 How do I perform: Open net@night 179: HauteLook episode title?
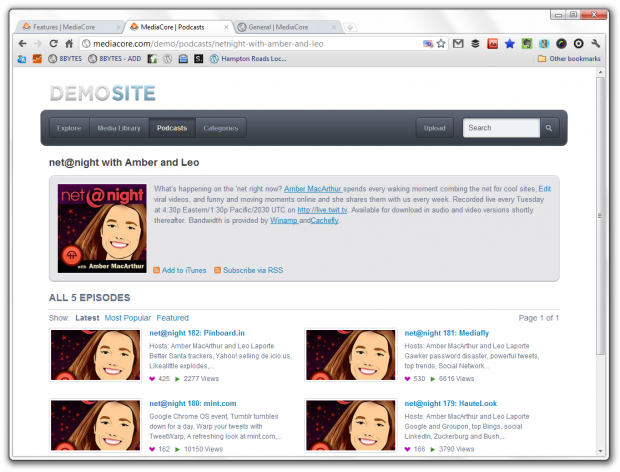(450, 404)
